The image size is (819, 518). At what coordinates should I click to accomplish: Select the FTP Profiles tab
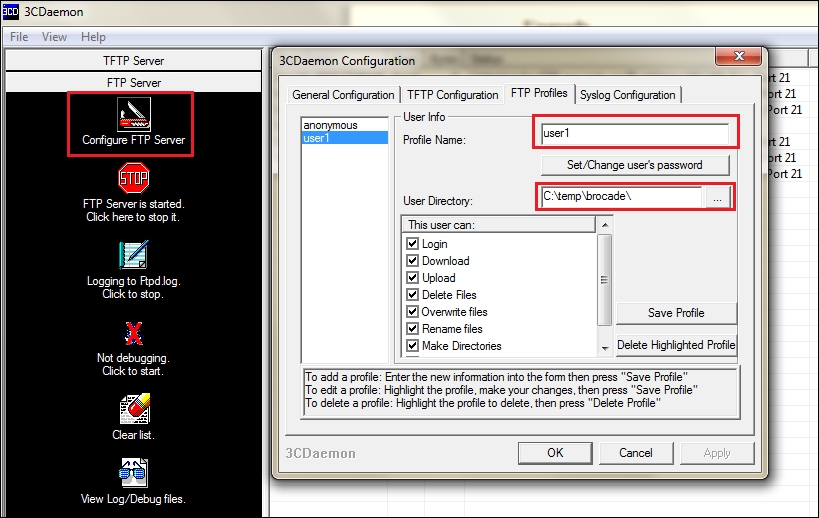(x=539, y=93)
